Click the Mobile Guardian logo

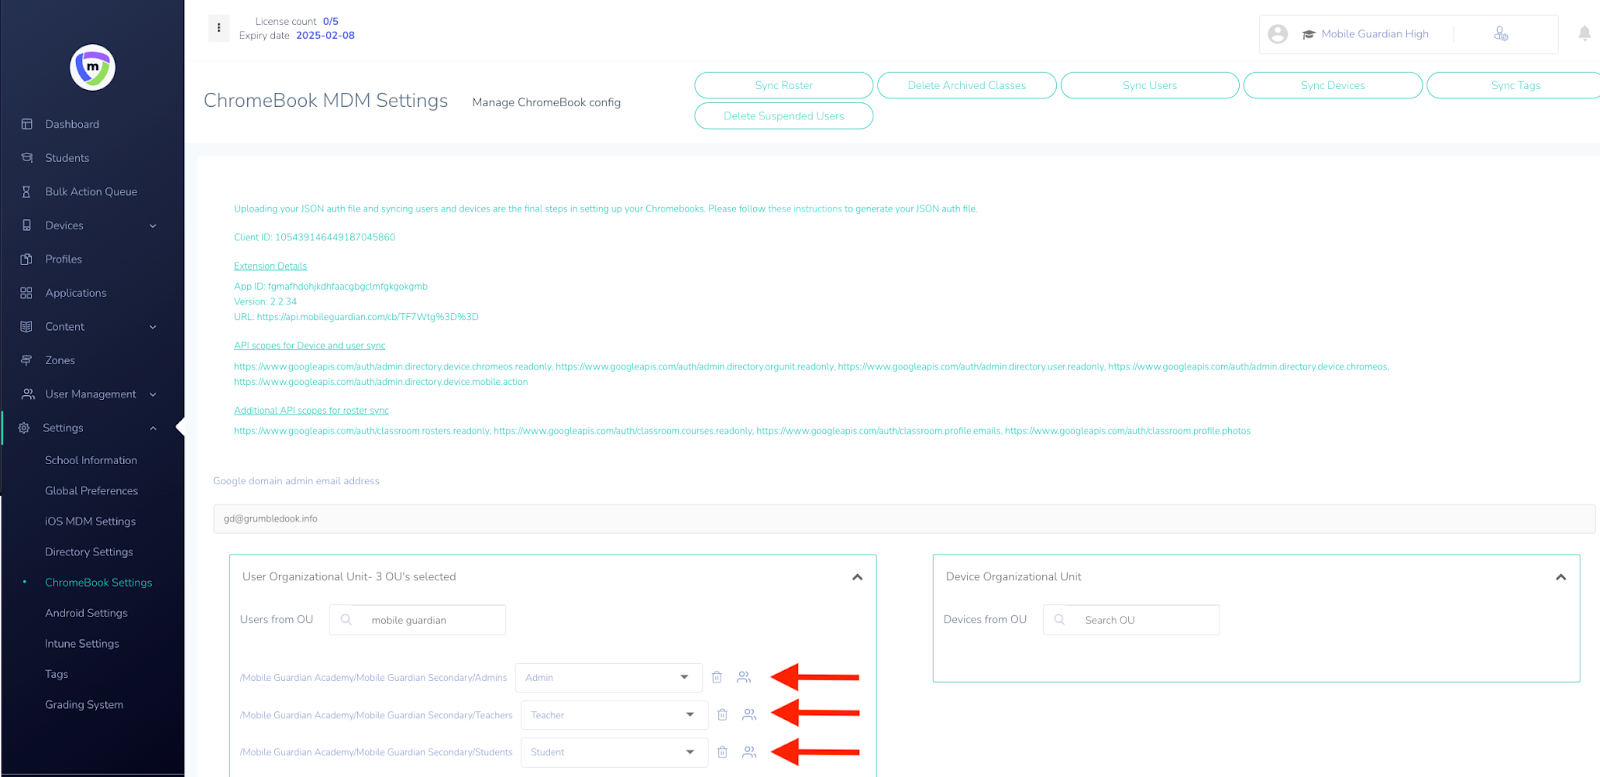pyautogui.click(x=92, y=68)
